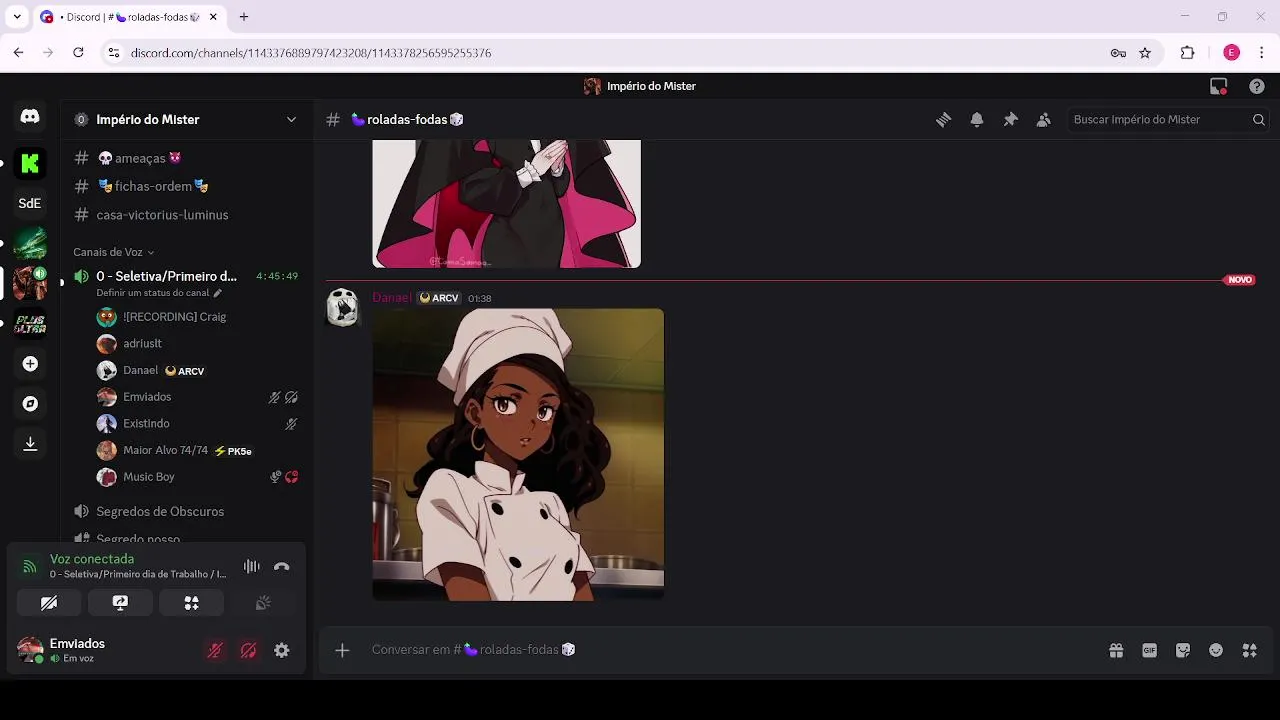Start an Activity shapes icon
1280x720 pixels.
click(192, 603)
